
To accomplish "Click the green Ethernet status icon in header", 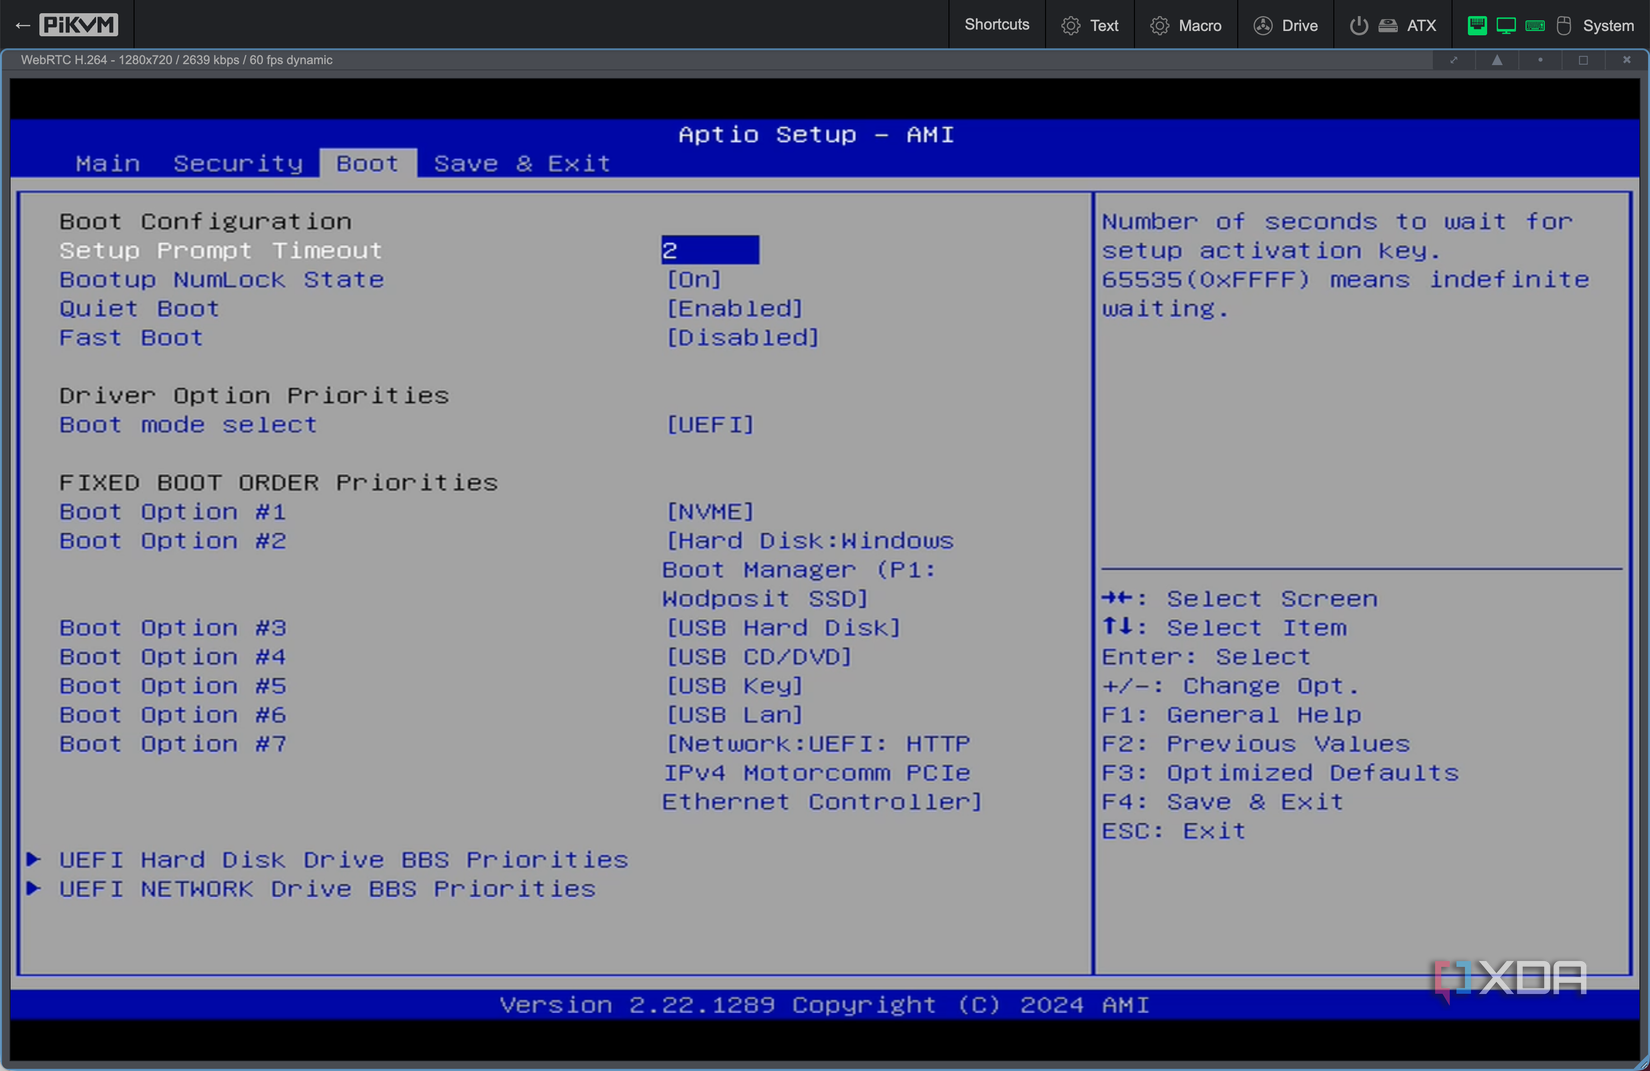I will (x=1477, y=25).
